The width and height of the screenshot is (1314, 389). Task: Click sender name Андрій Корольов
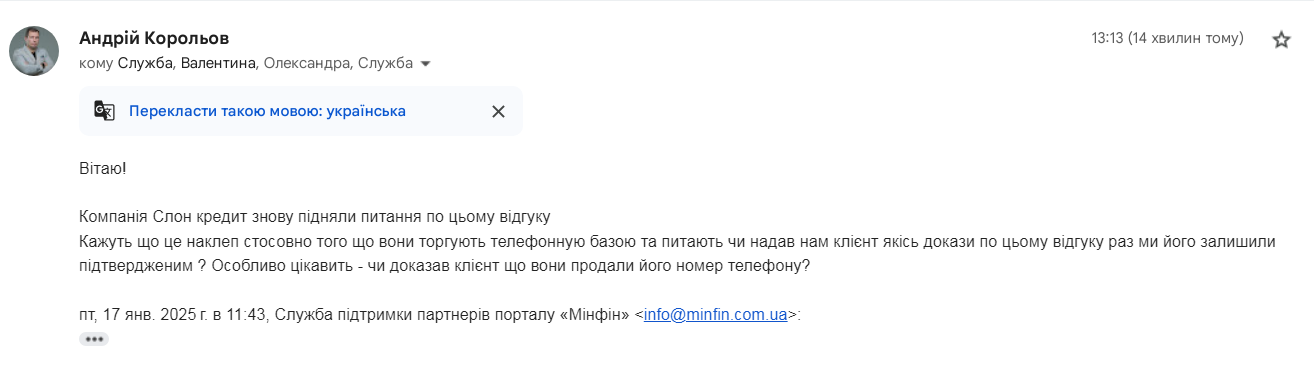pos(154,38)
